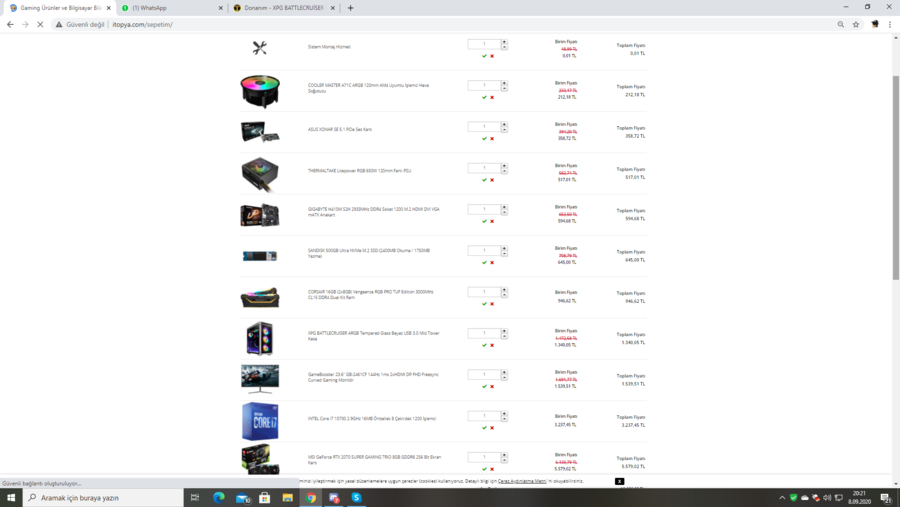Confirm Gigabyte H410M quantity with green check
The height and width of the screenshot is (507, 900).
pos(484,222)
